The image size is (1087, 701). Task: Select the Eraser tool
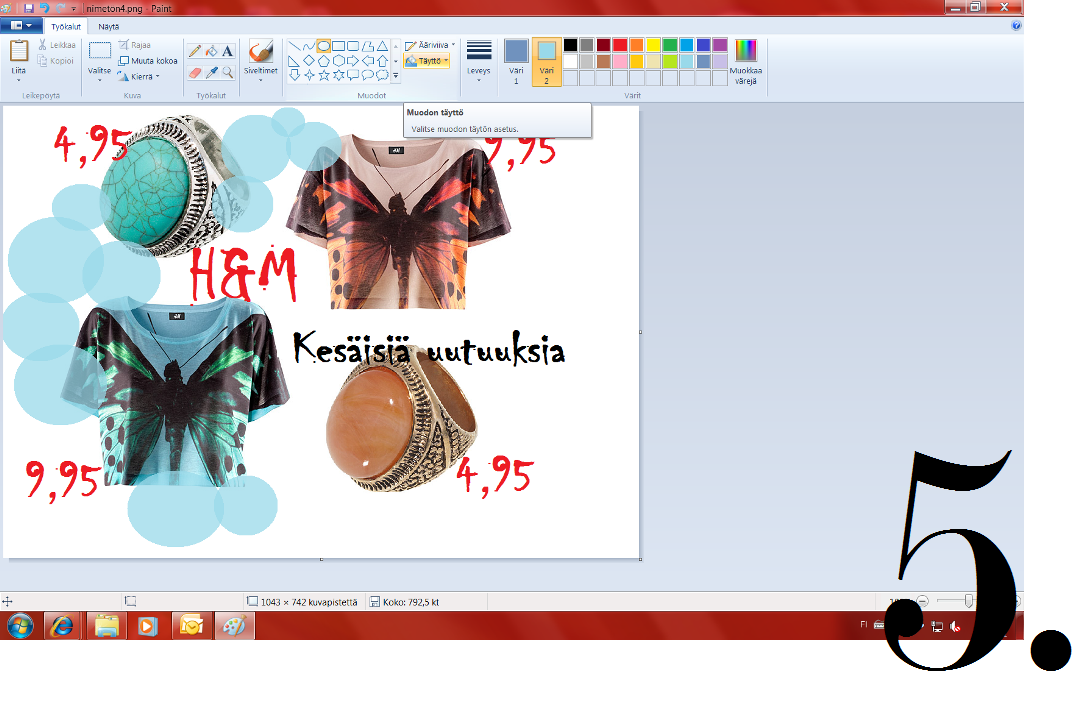tap(195, 72)
